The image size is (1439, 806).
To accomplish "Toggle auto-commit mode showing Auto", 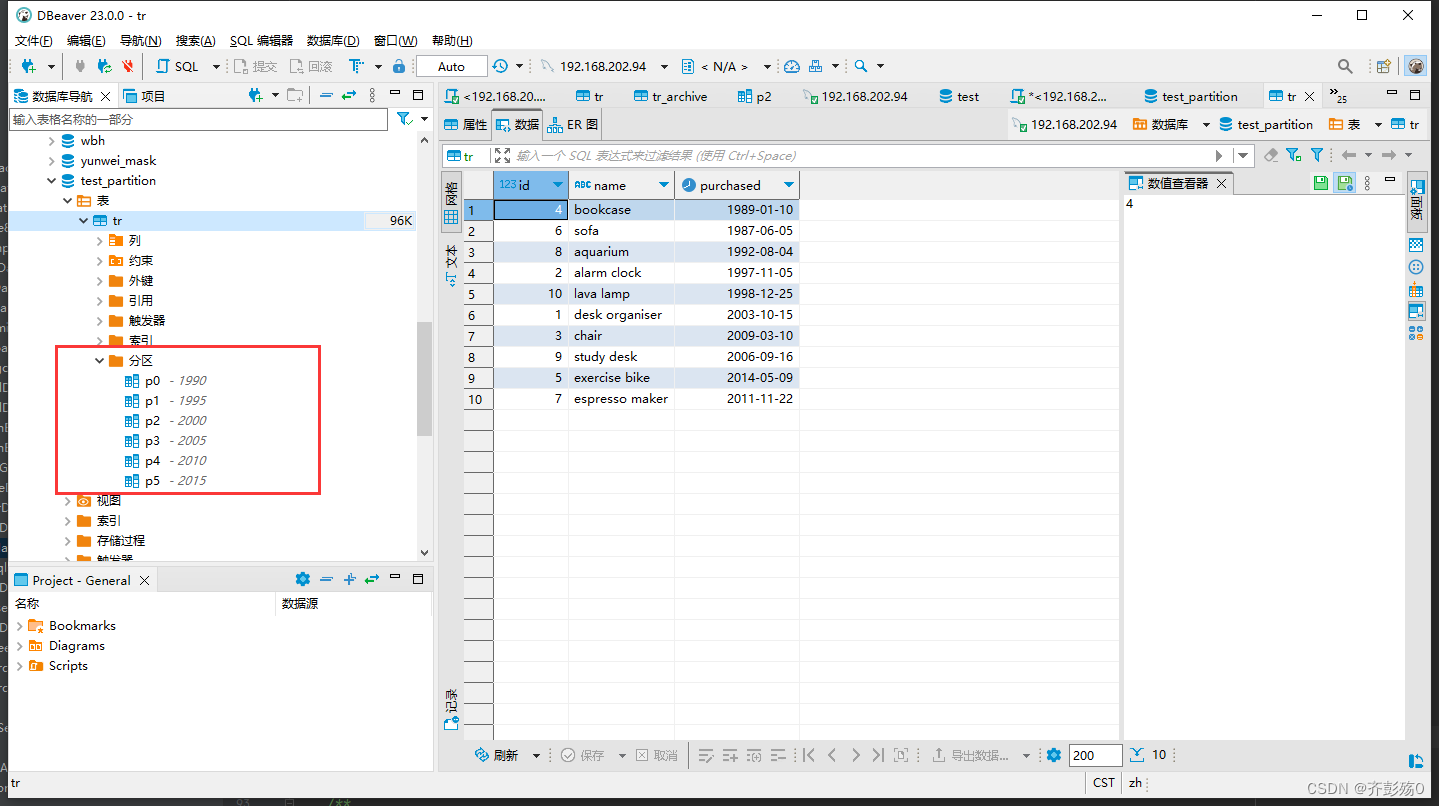I will point(450,66).
